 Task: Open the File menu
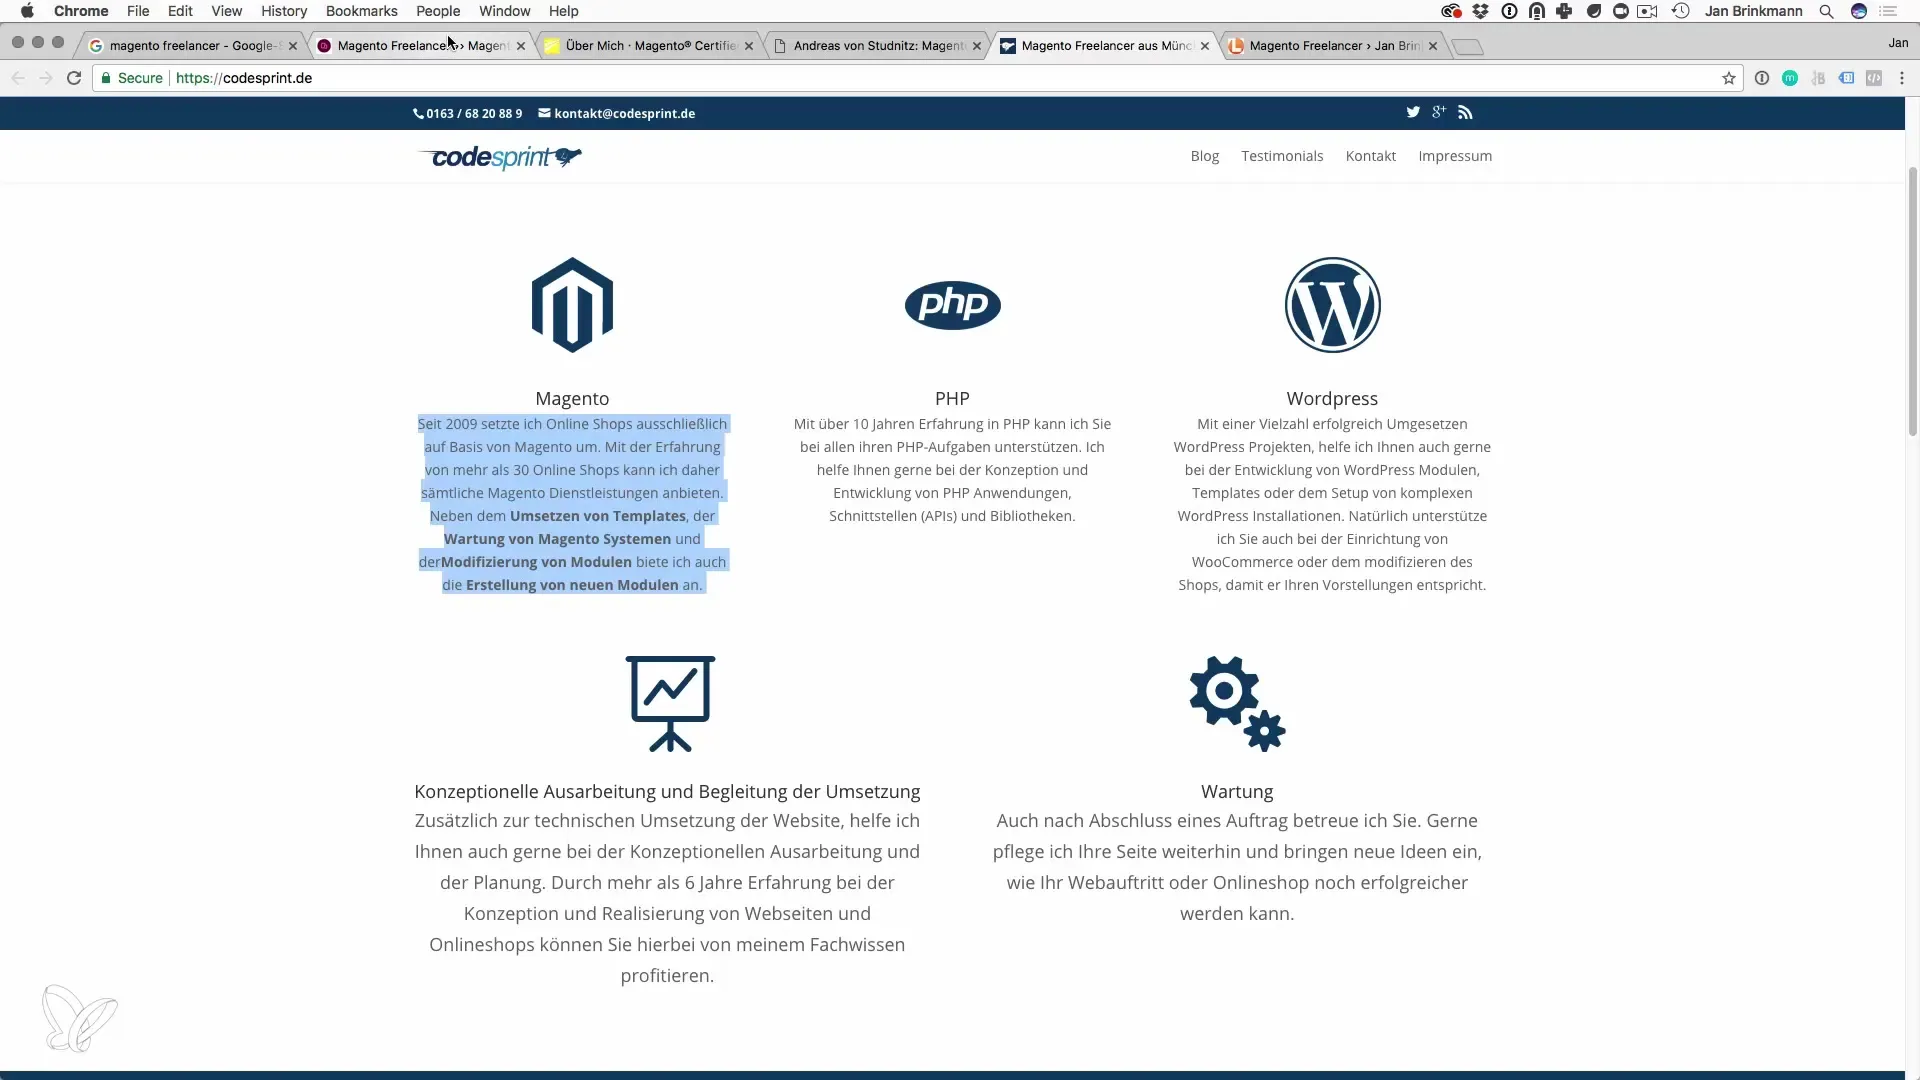138,11
